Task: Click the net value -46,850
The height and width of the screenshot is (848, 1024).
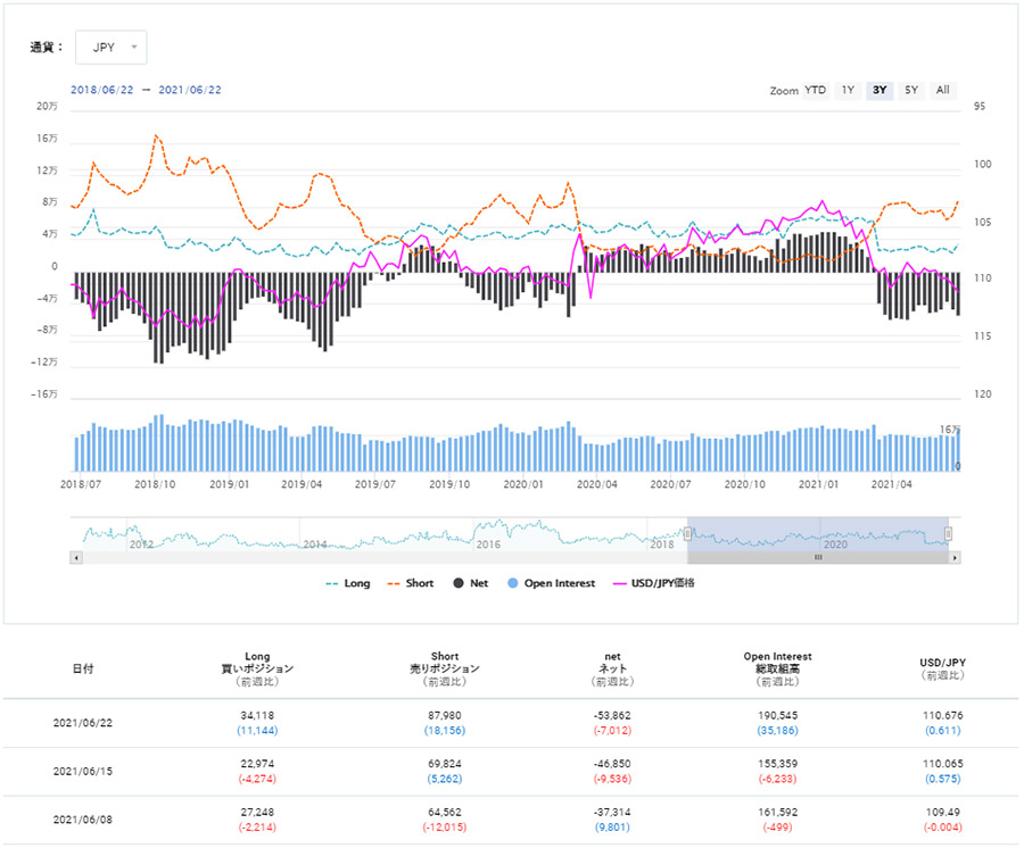Action: (x=613, y=764)
